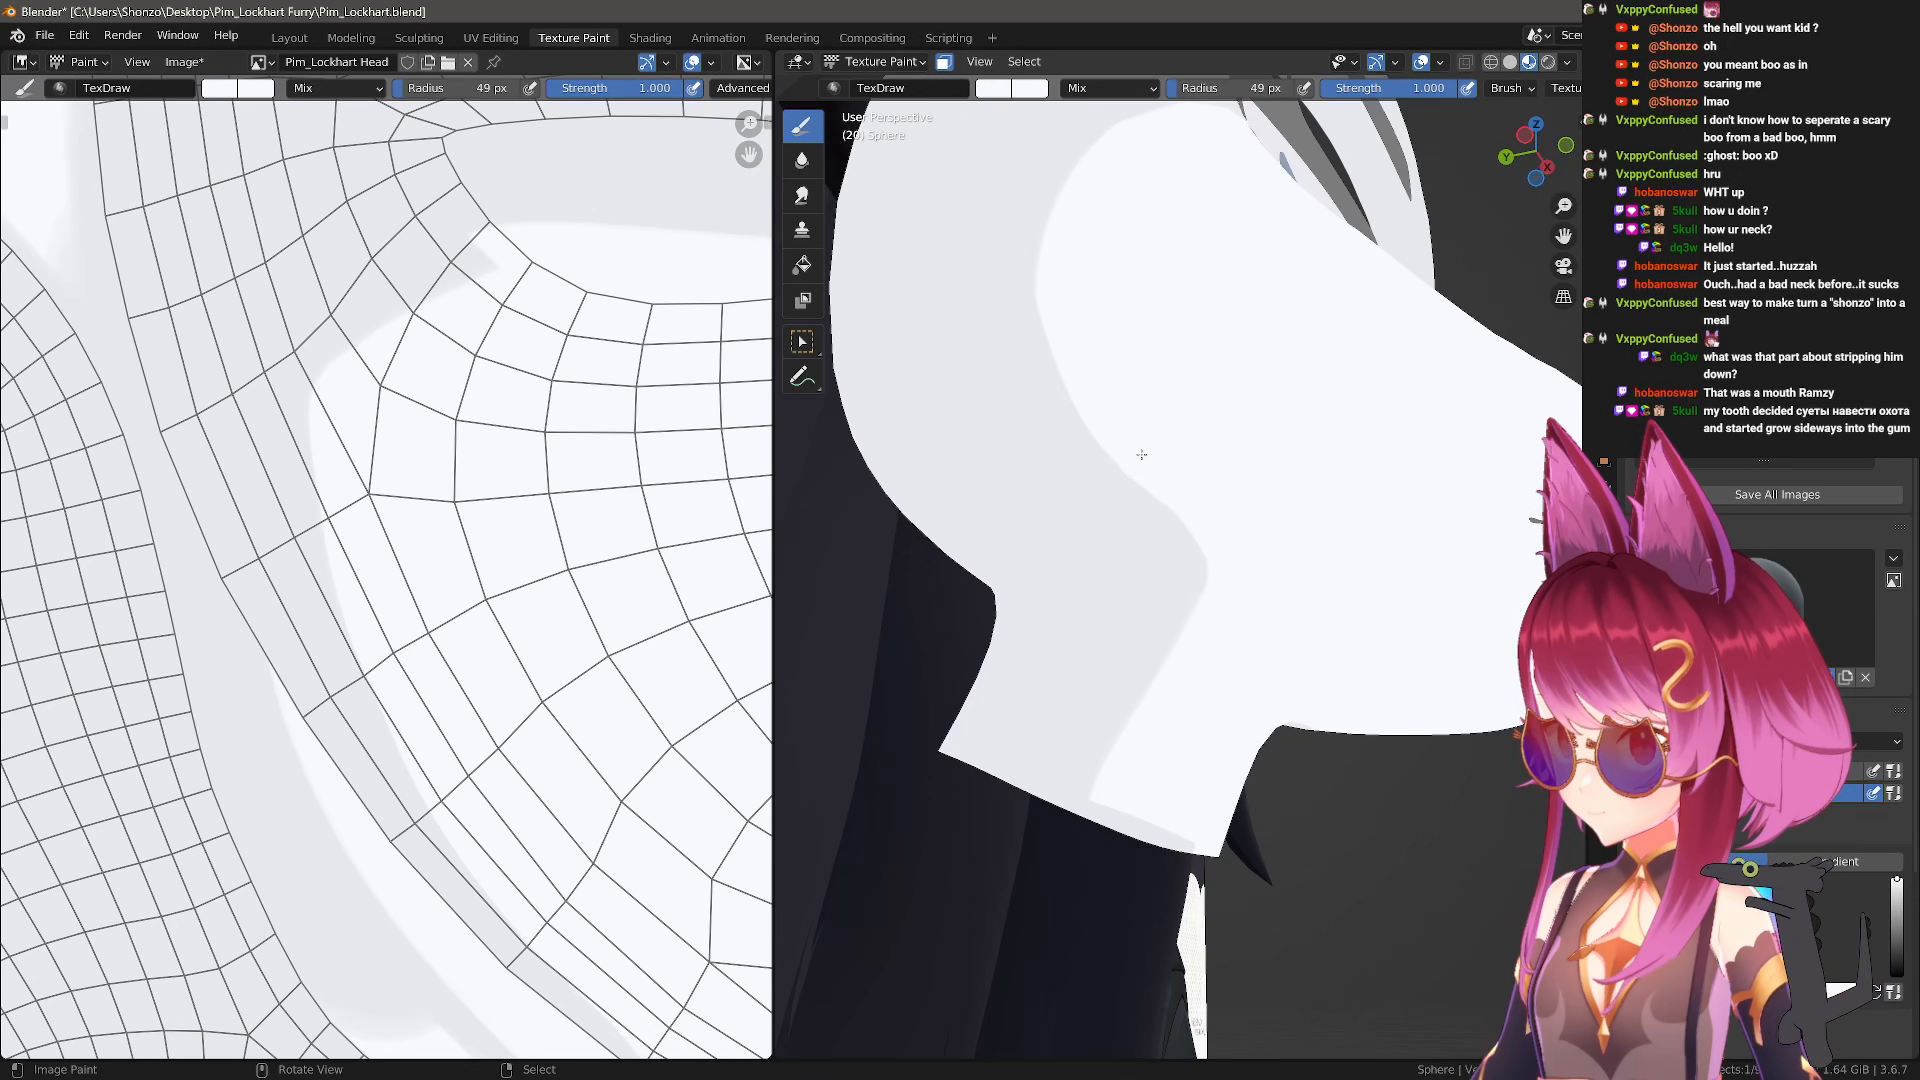
Task: Open image browse dropdown beside Pim_Lockhart Head
Action: [262, 62]
